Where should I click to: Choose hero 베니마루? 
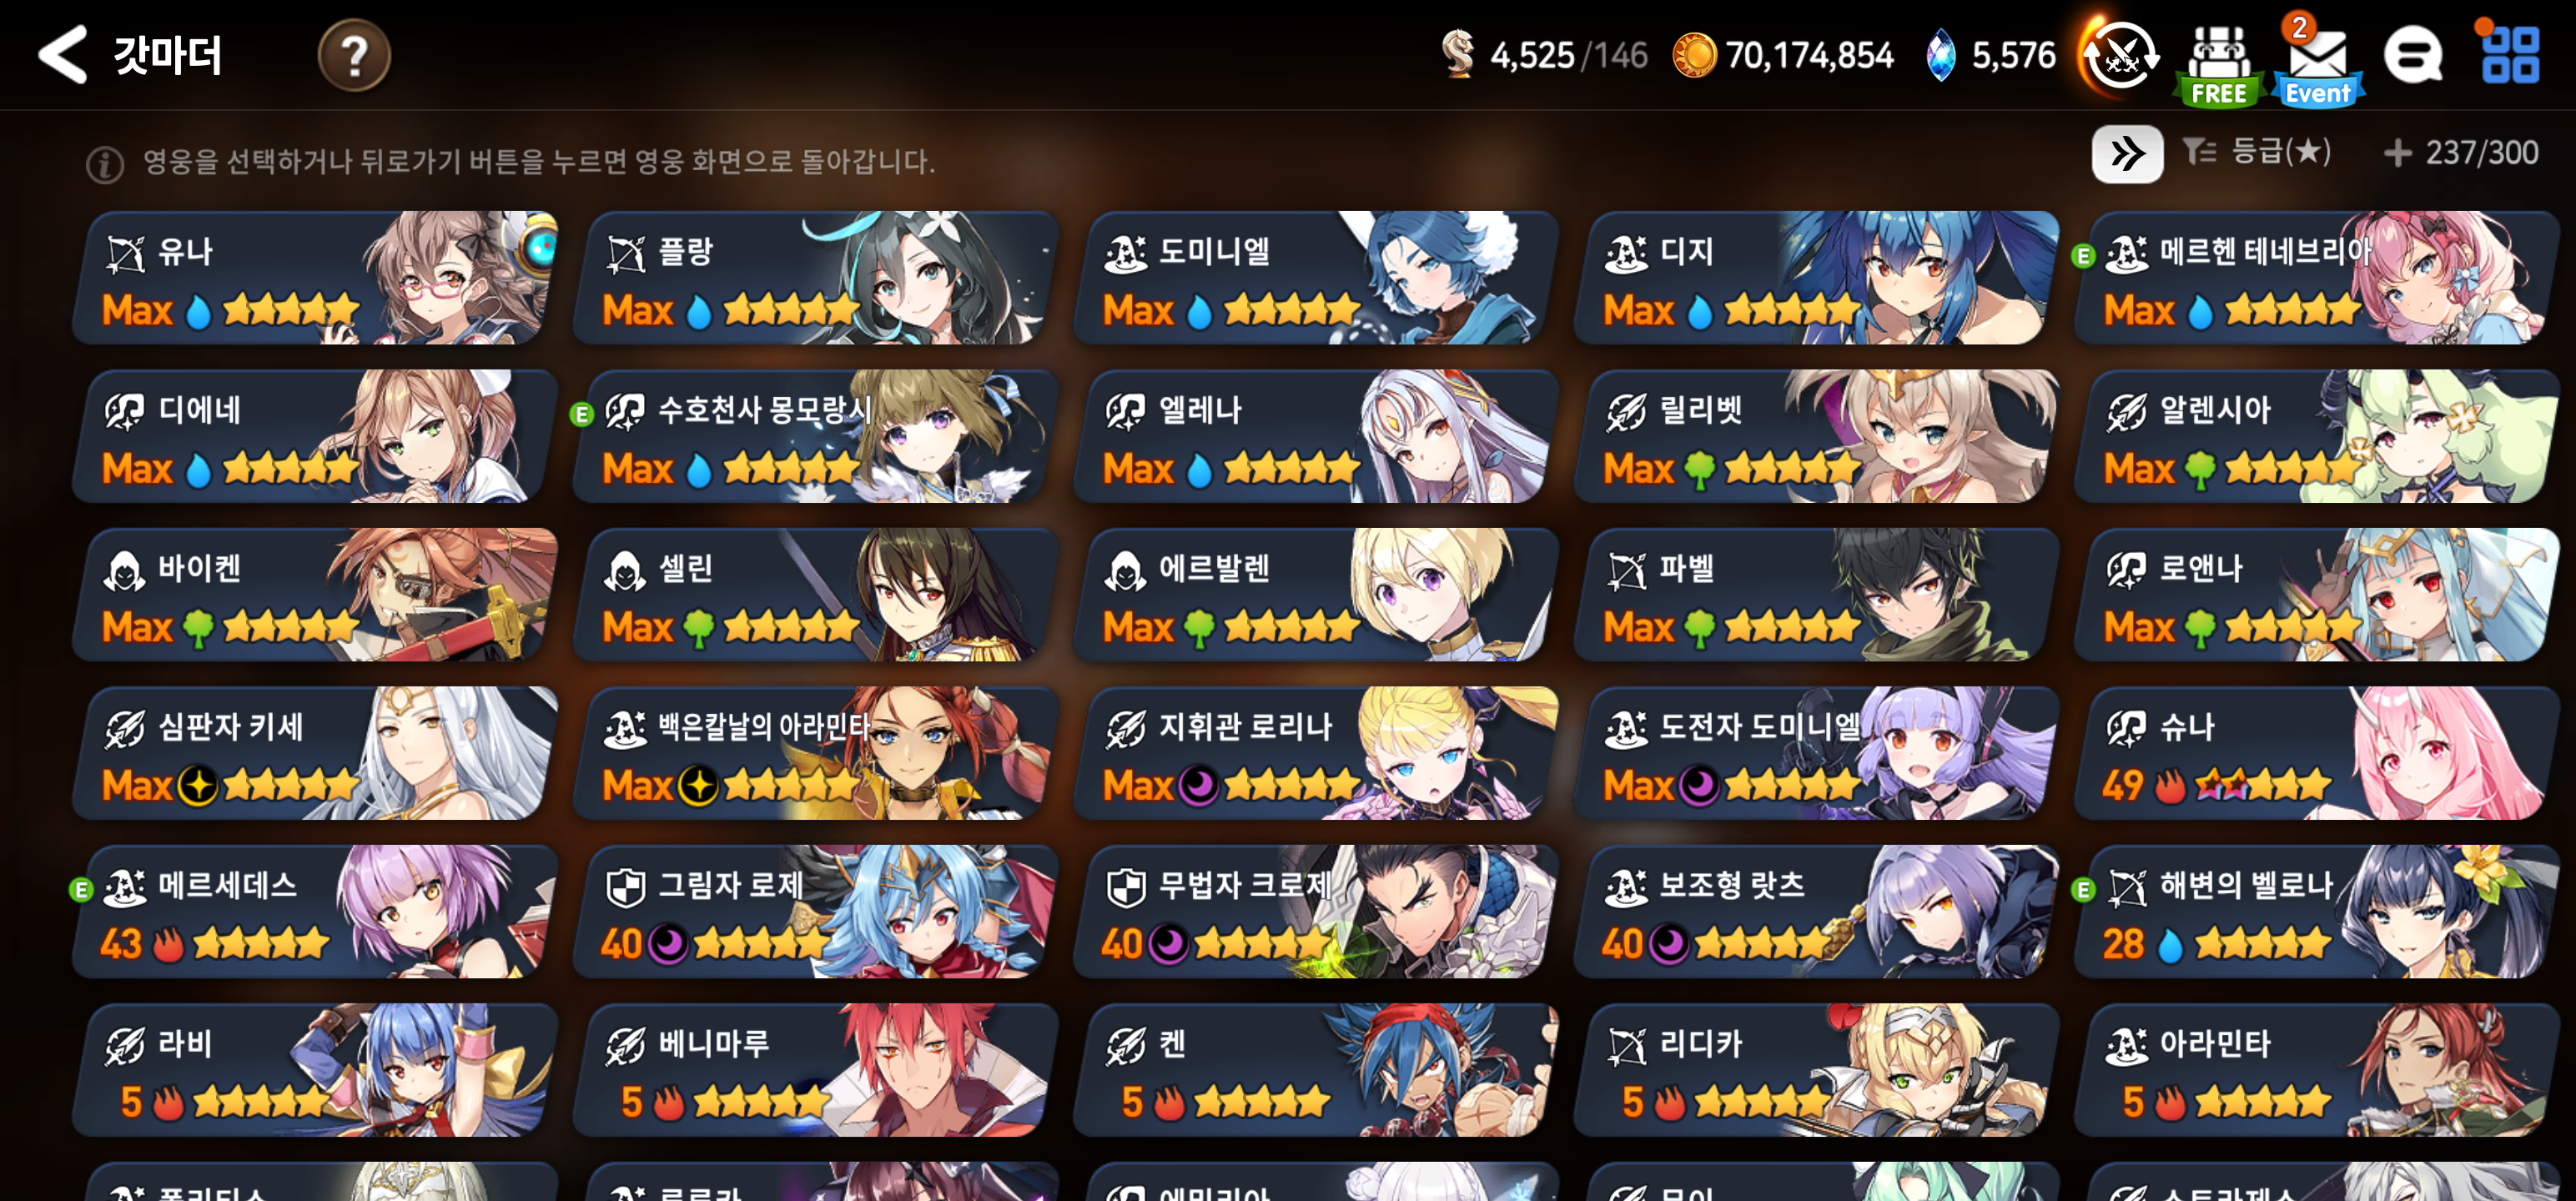(816, 1070)
